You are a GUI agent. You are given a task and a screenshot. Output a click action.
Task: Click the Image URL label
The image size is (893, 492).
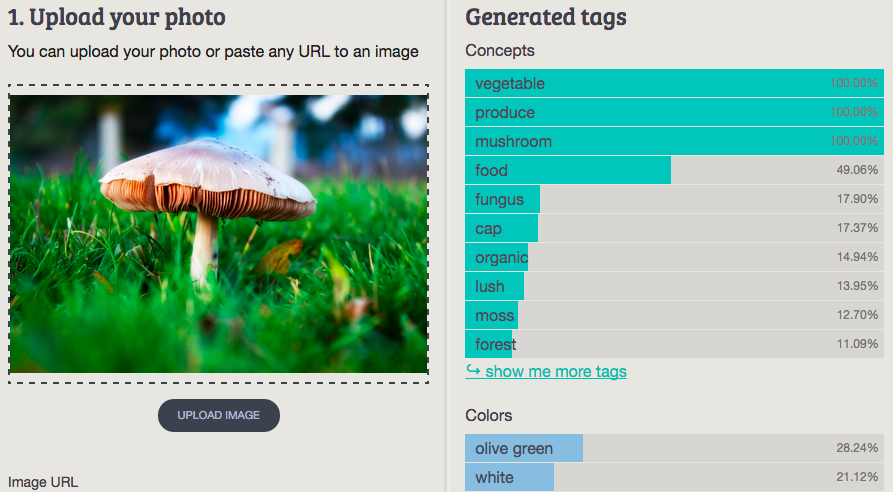(x=43, y=482)
